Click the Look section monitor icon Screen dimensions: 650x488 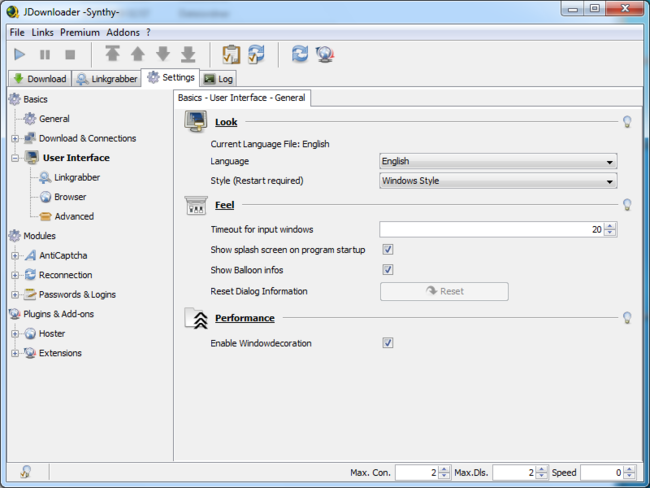tap(196, 121)
